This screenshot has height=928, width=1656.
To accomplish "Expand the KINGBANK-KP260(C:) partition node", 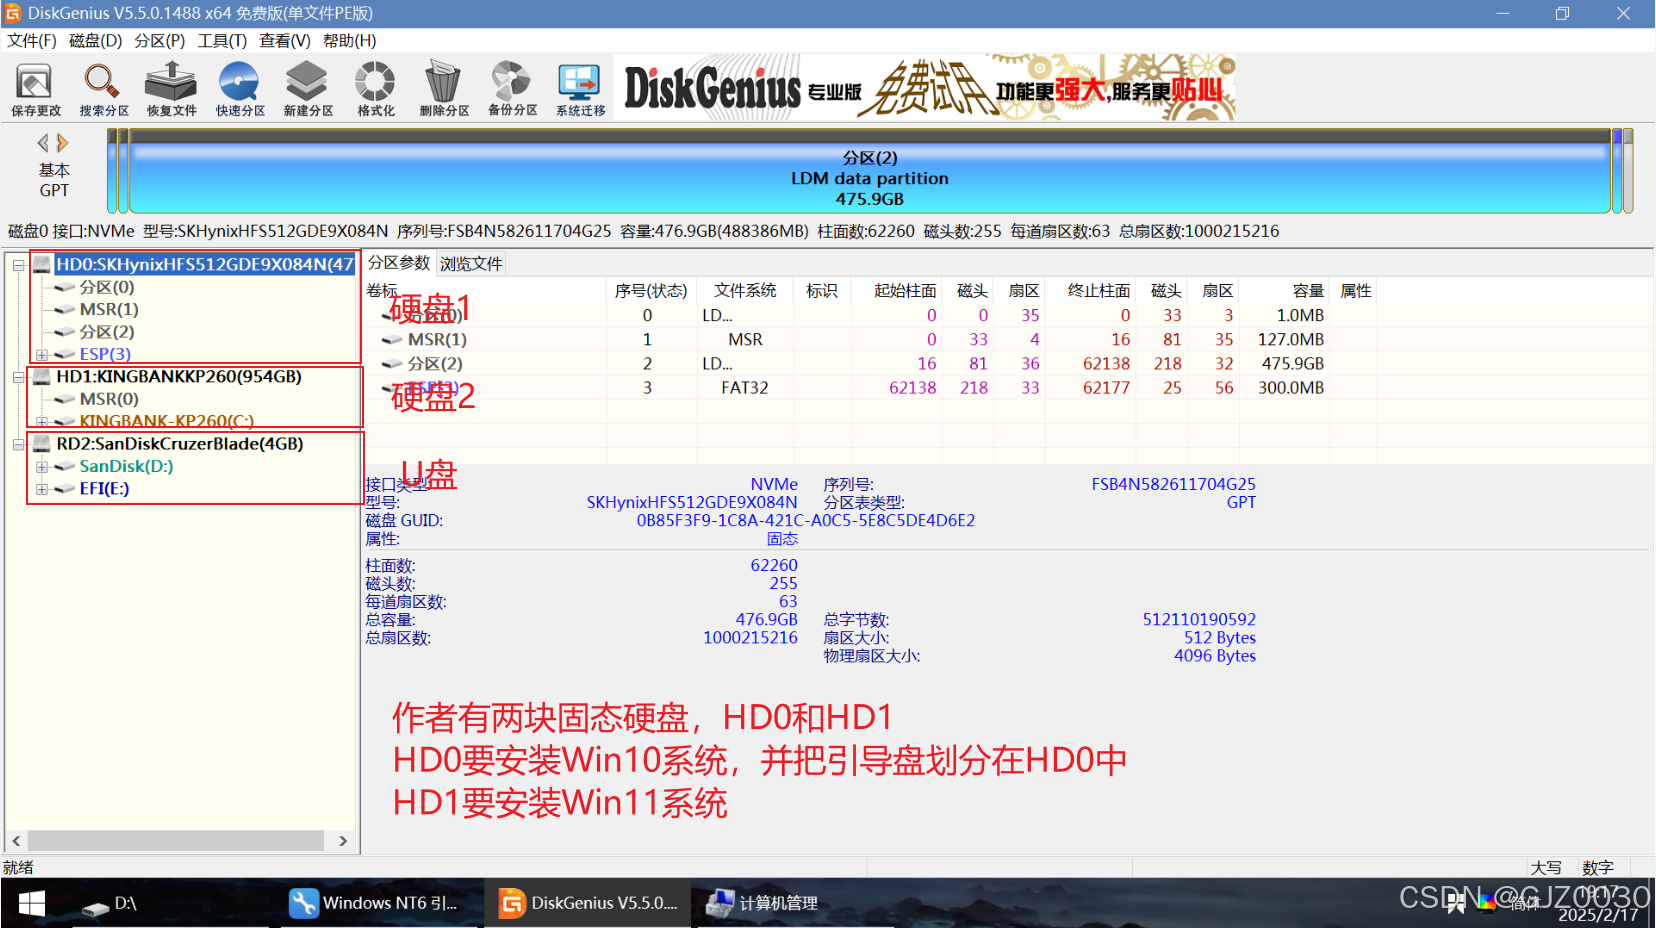I will click(x=41, y=422).
